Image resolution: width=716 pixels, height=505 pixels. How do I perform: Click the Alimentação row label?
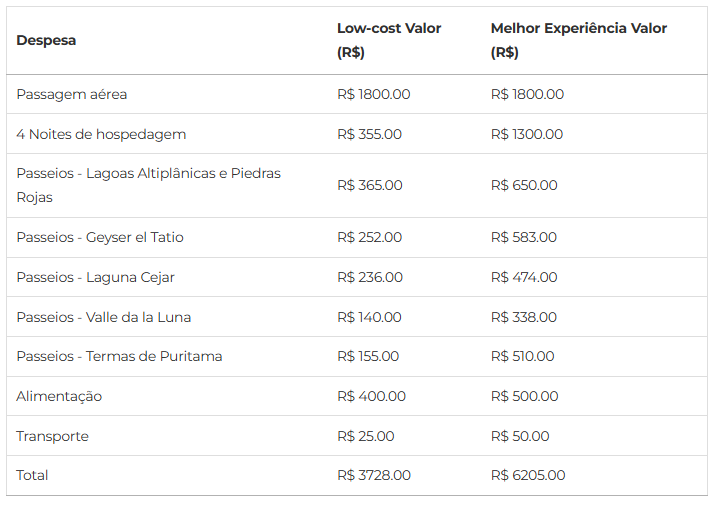pyautogui.click(x=59, y=396)
